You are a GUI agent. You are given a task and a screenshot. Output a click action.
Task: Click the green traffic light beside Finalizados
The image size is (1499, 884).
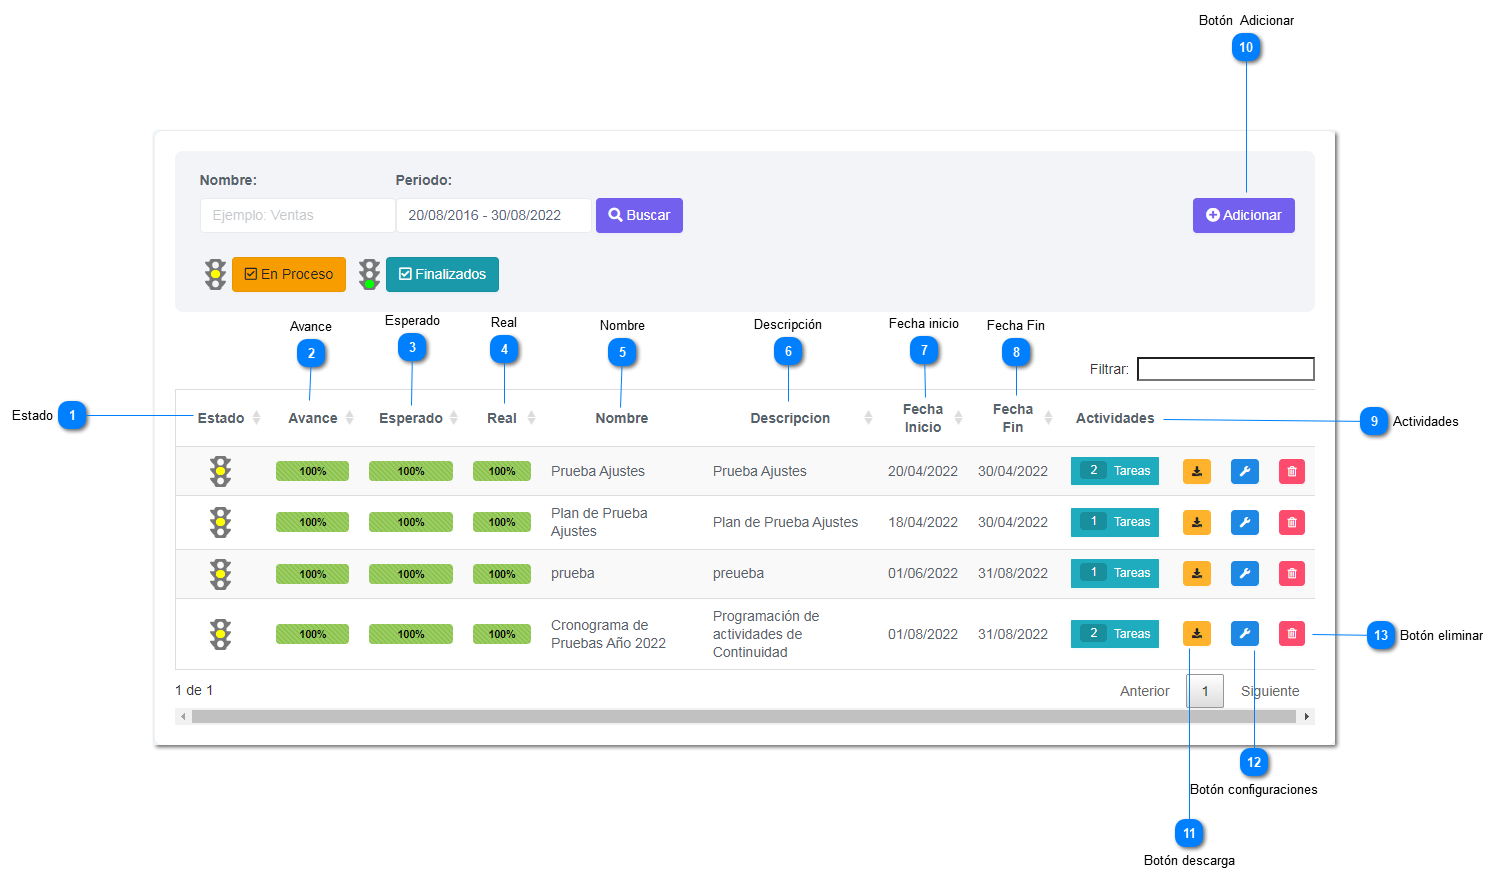(x=369, y=274)
